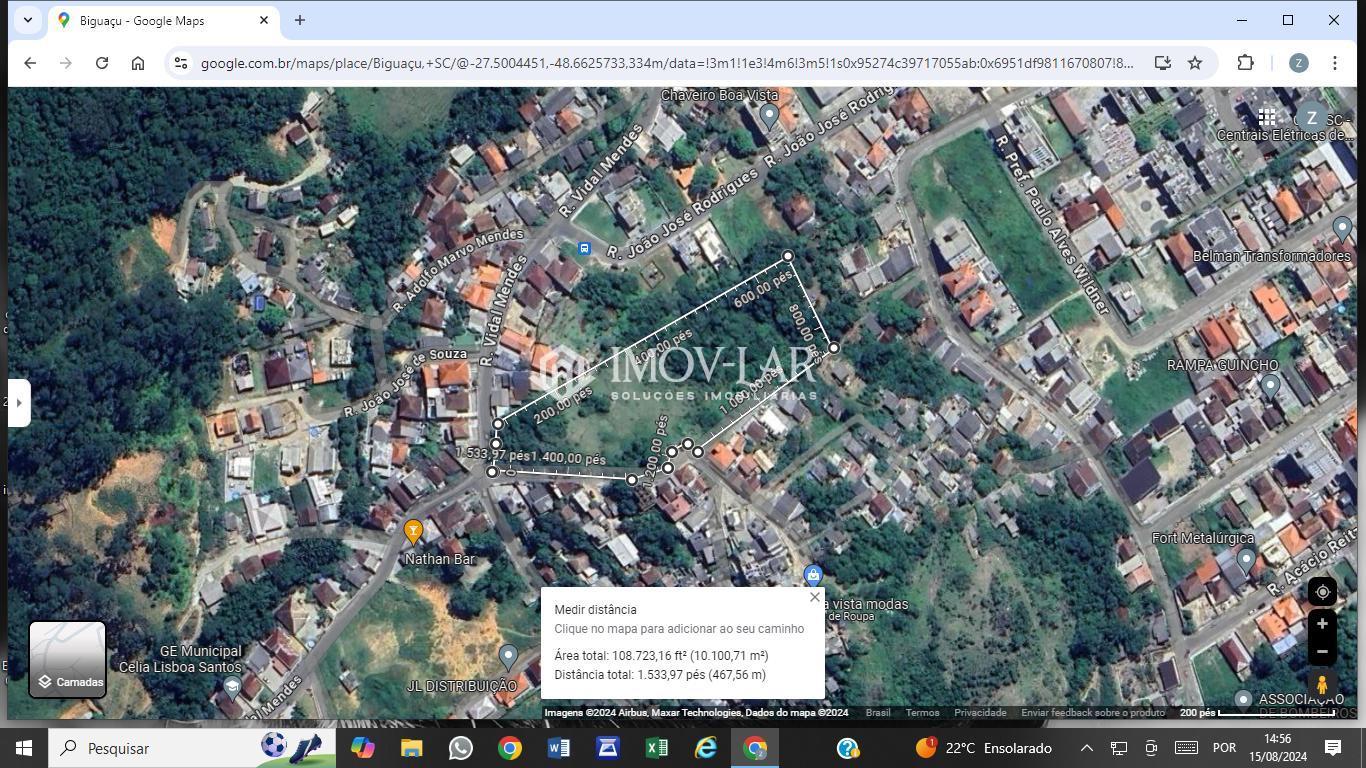Open the Termos link
The image size is (1366, 768).
(922, 713)
